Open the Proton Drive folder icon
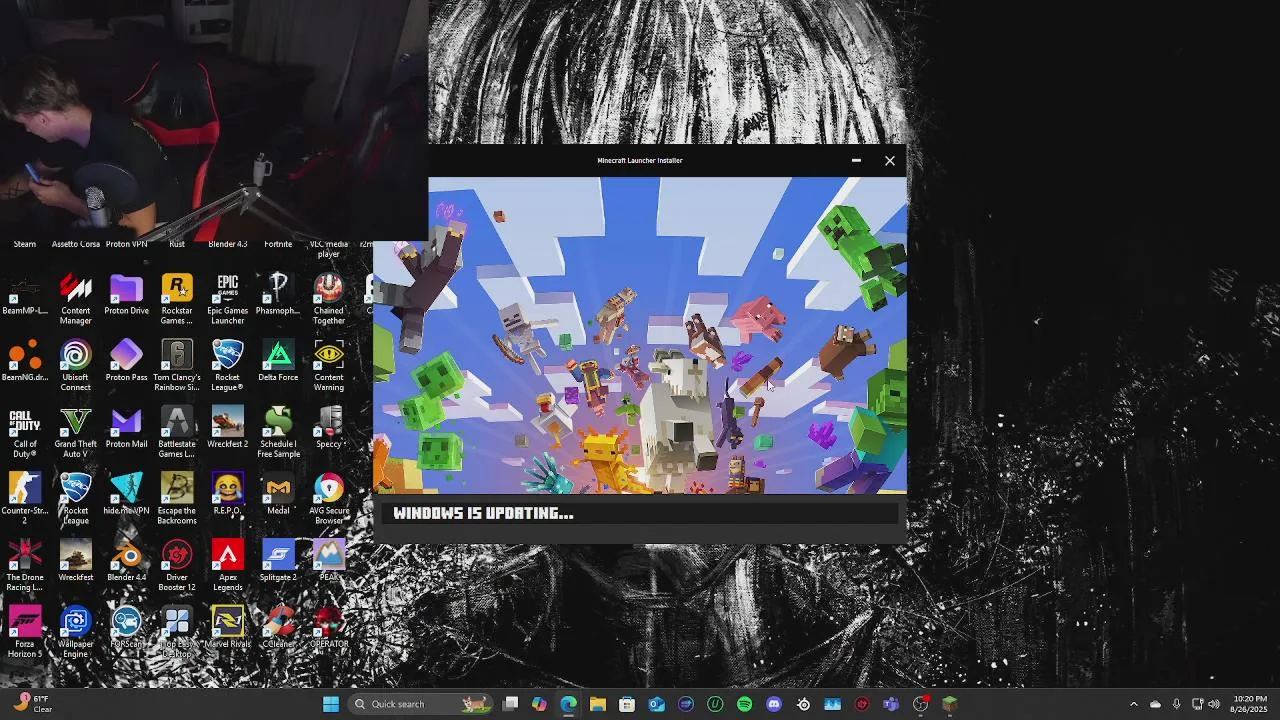 click(126, 295)
